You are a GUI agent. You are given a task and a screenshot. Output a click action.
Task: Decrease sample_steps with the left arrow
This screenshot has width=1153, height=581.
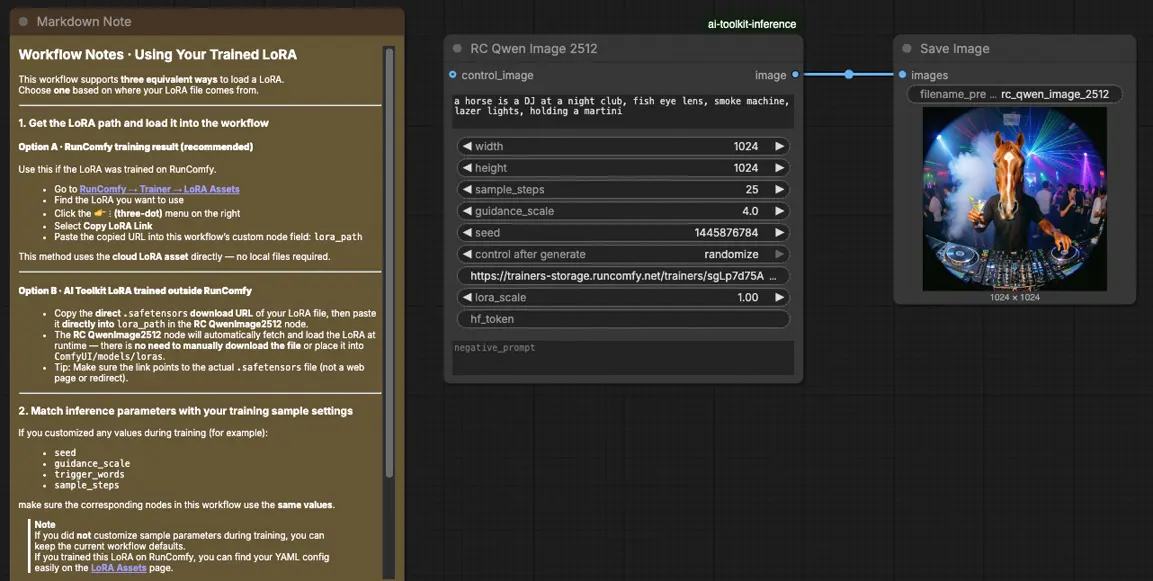pos(467,189)
